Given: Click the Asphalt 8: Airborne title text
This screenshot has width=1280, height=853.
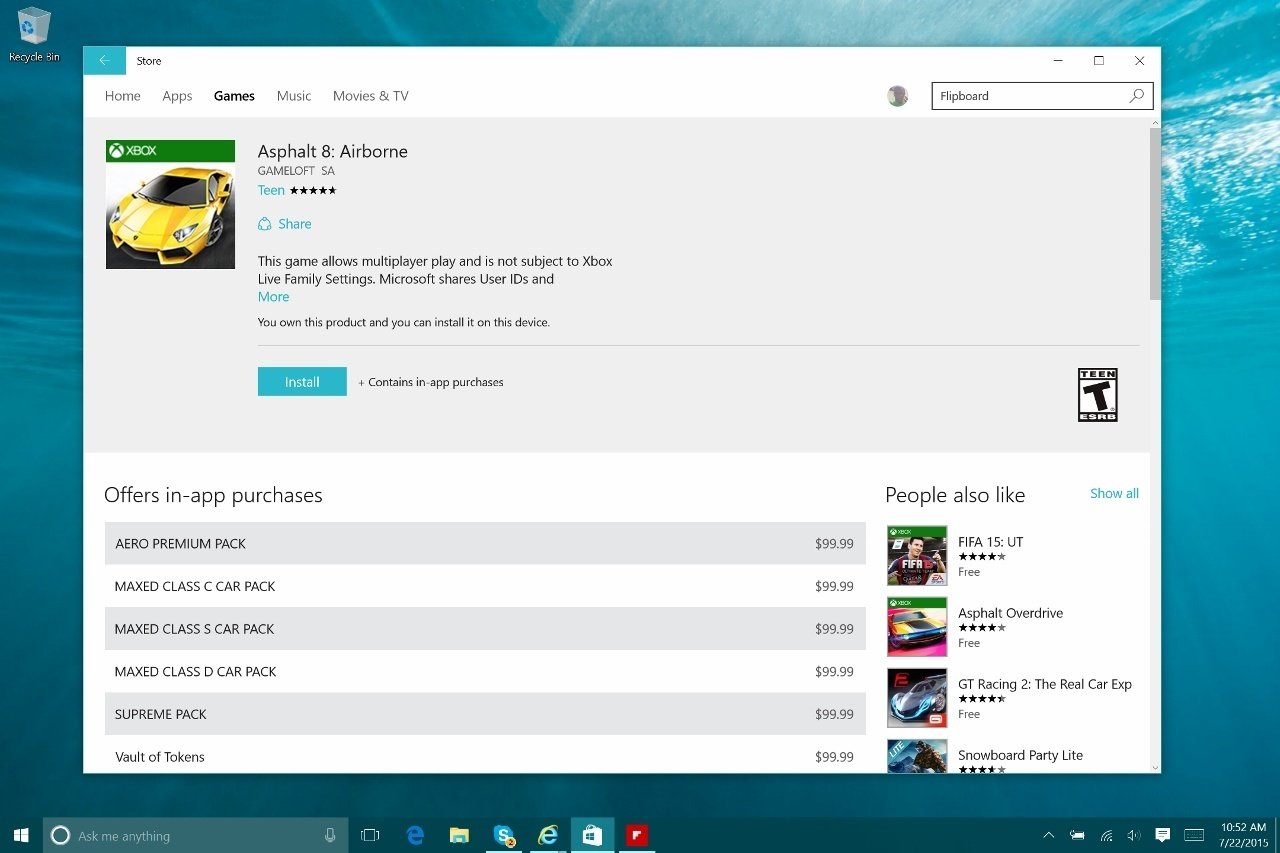Looking at the screenshot, I should pyautogui.click(x=333, y=151).
